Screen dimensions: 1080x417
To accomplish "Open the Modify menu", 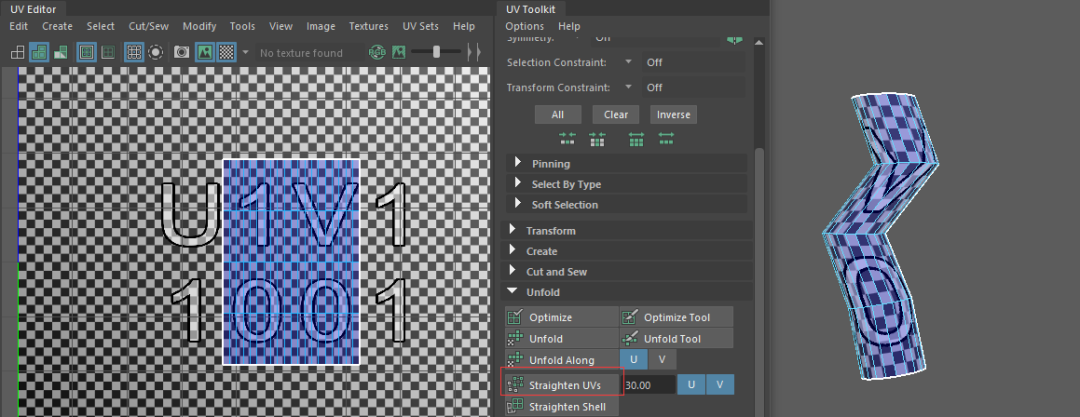I will [199, 26].
